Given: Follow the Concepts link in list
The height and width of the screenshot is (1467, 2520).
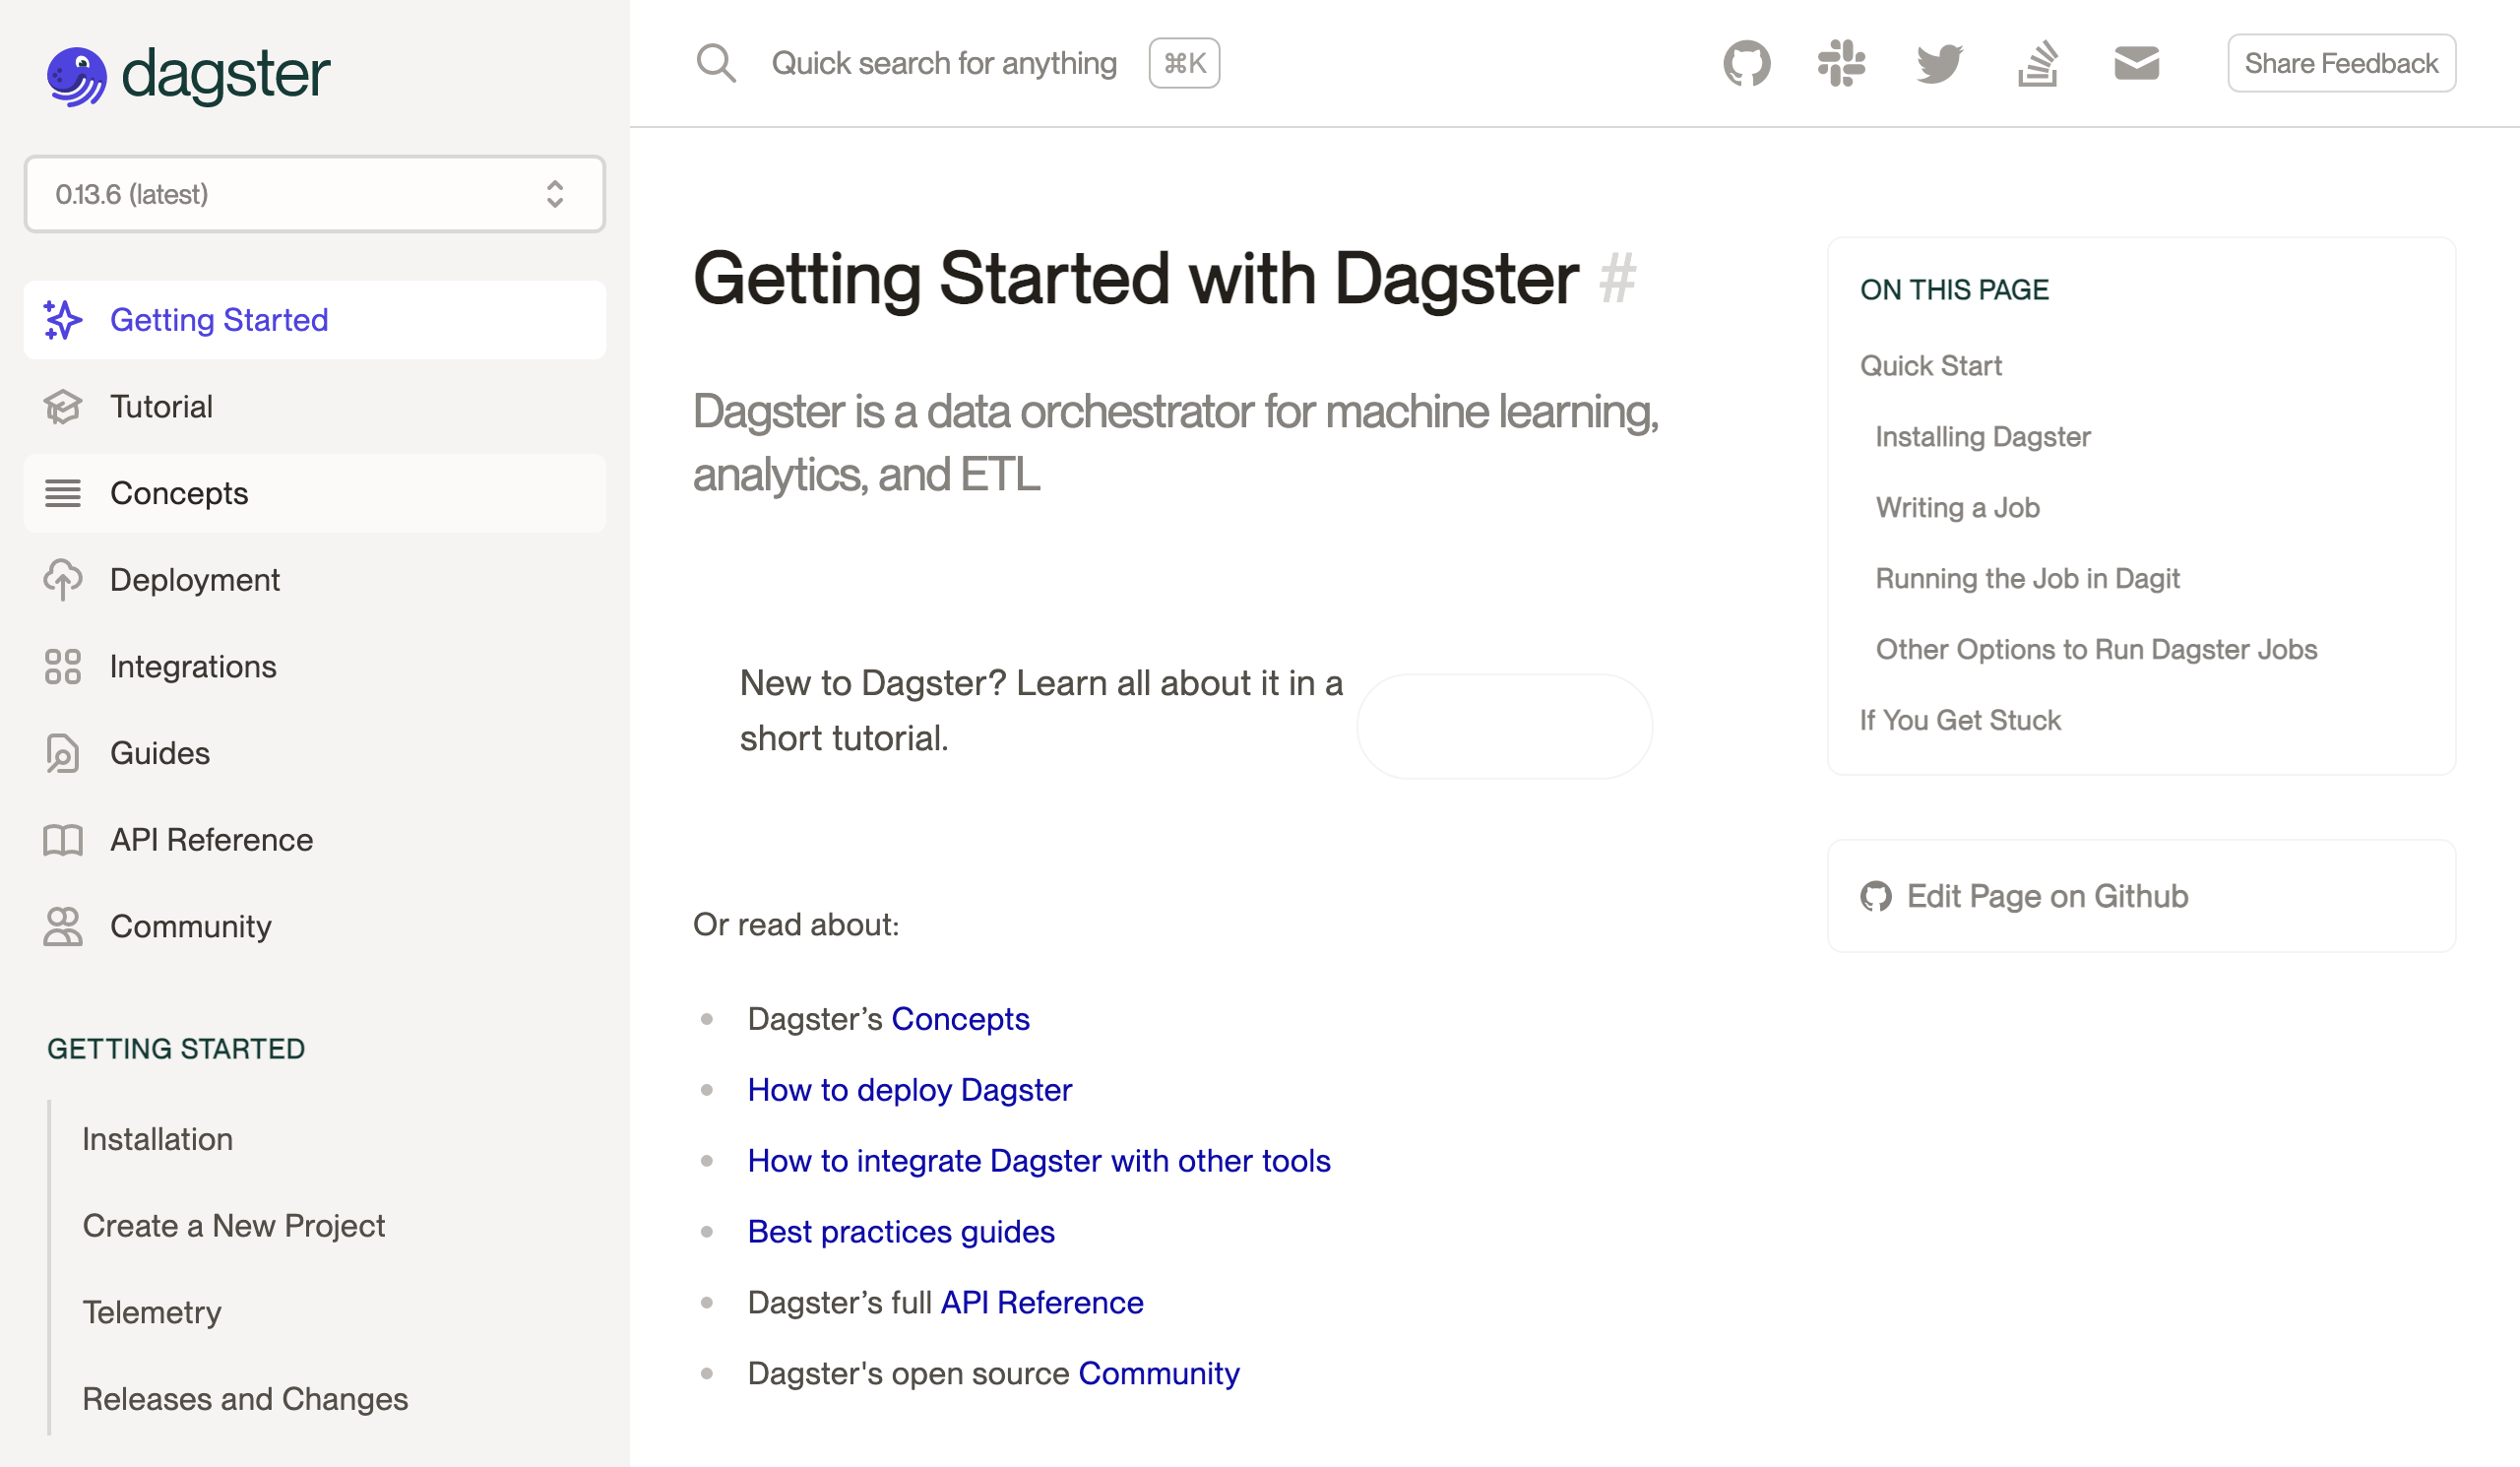Looking at the screenshot, I should [x=960, y=1018].
